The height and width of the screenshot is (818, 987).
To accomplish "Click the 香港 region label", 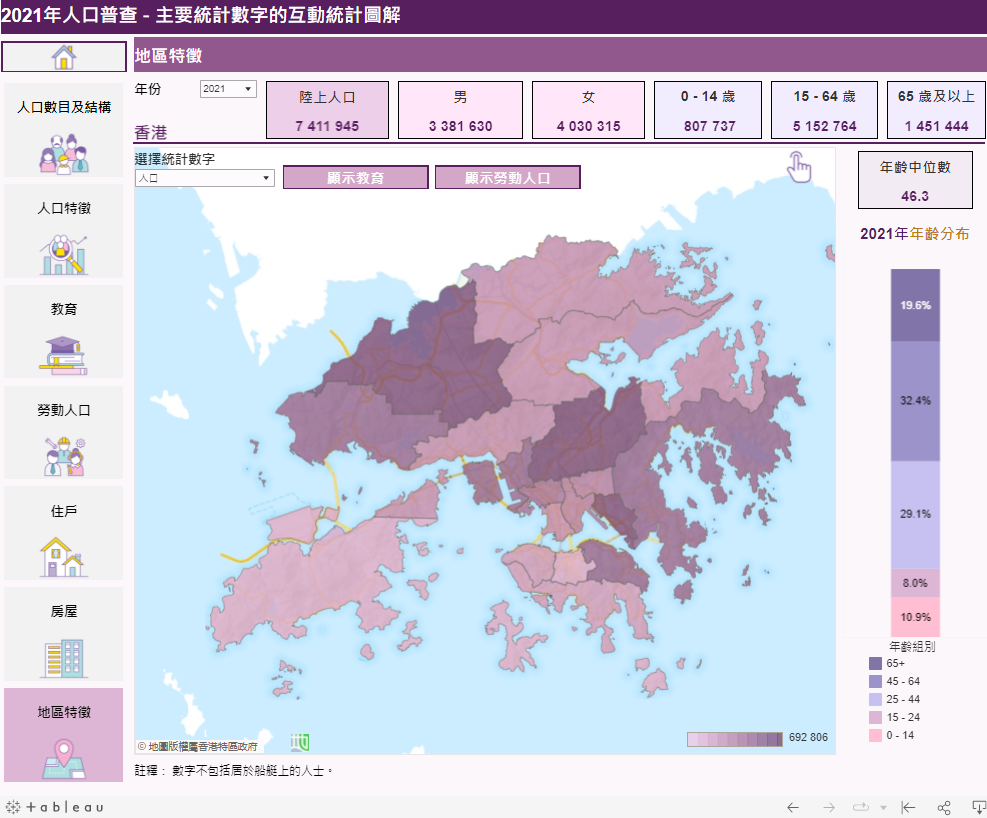I will point(151,133).
